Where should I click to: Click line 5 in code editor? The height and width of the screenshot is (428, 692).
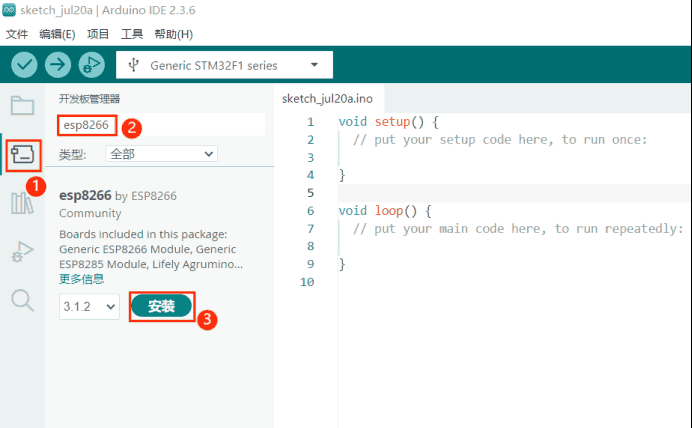click(500, 192)
